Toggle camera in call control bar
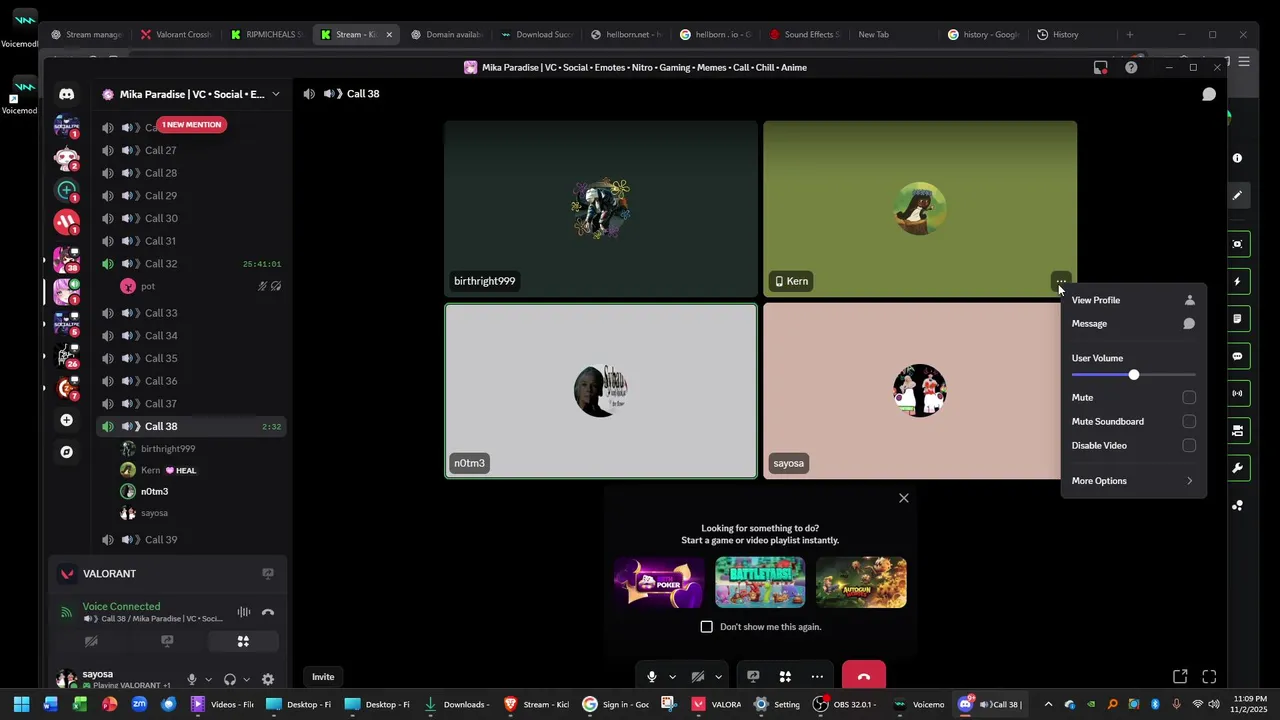Screen dimensions: 1280x720 [x=698, y=677]
